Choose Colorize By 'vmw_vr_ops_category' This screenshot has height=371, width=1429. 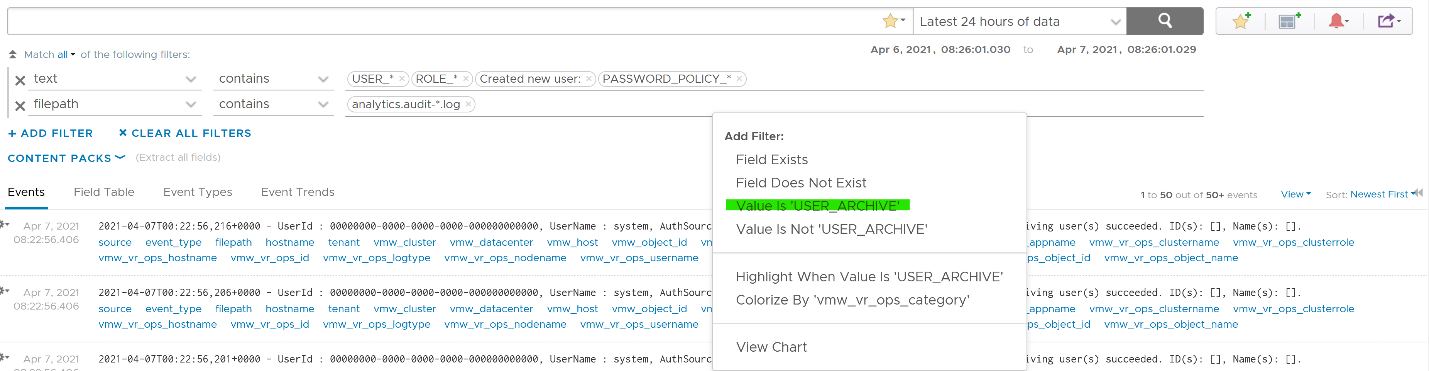pos(853,300)
